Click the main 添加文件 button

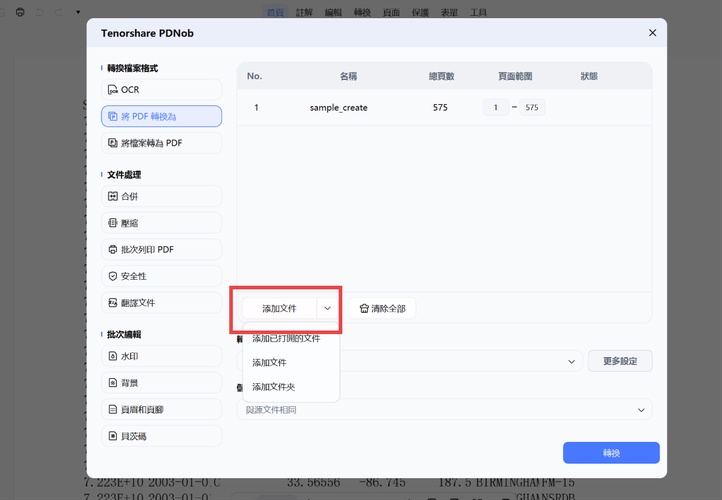tap(279, 308)
